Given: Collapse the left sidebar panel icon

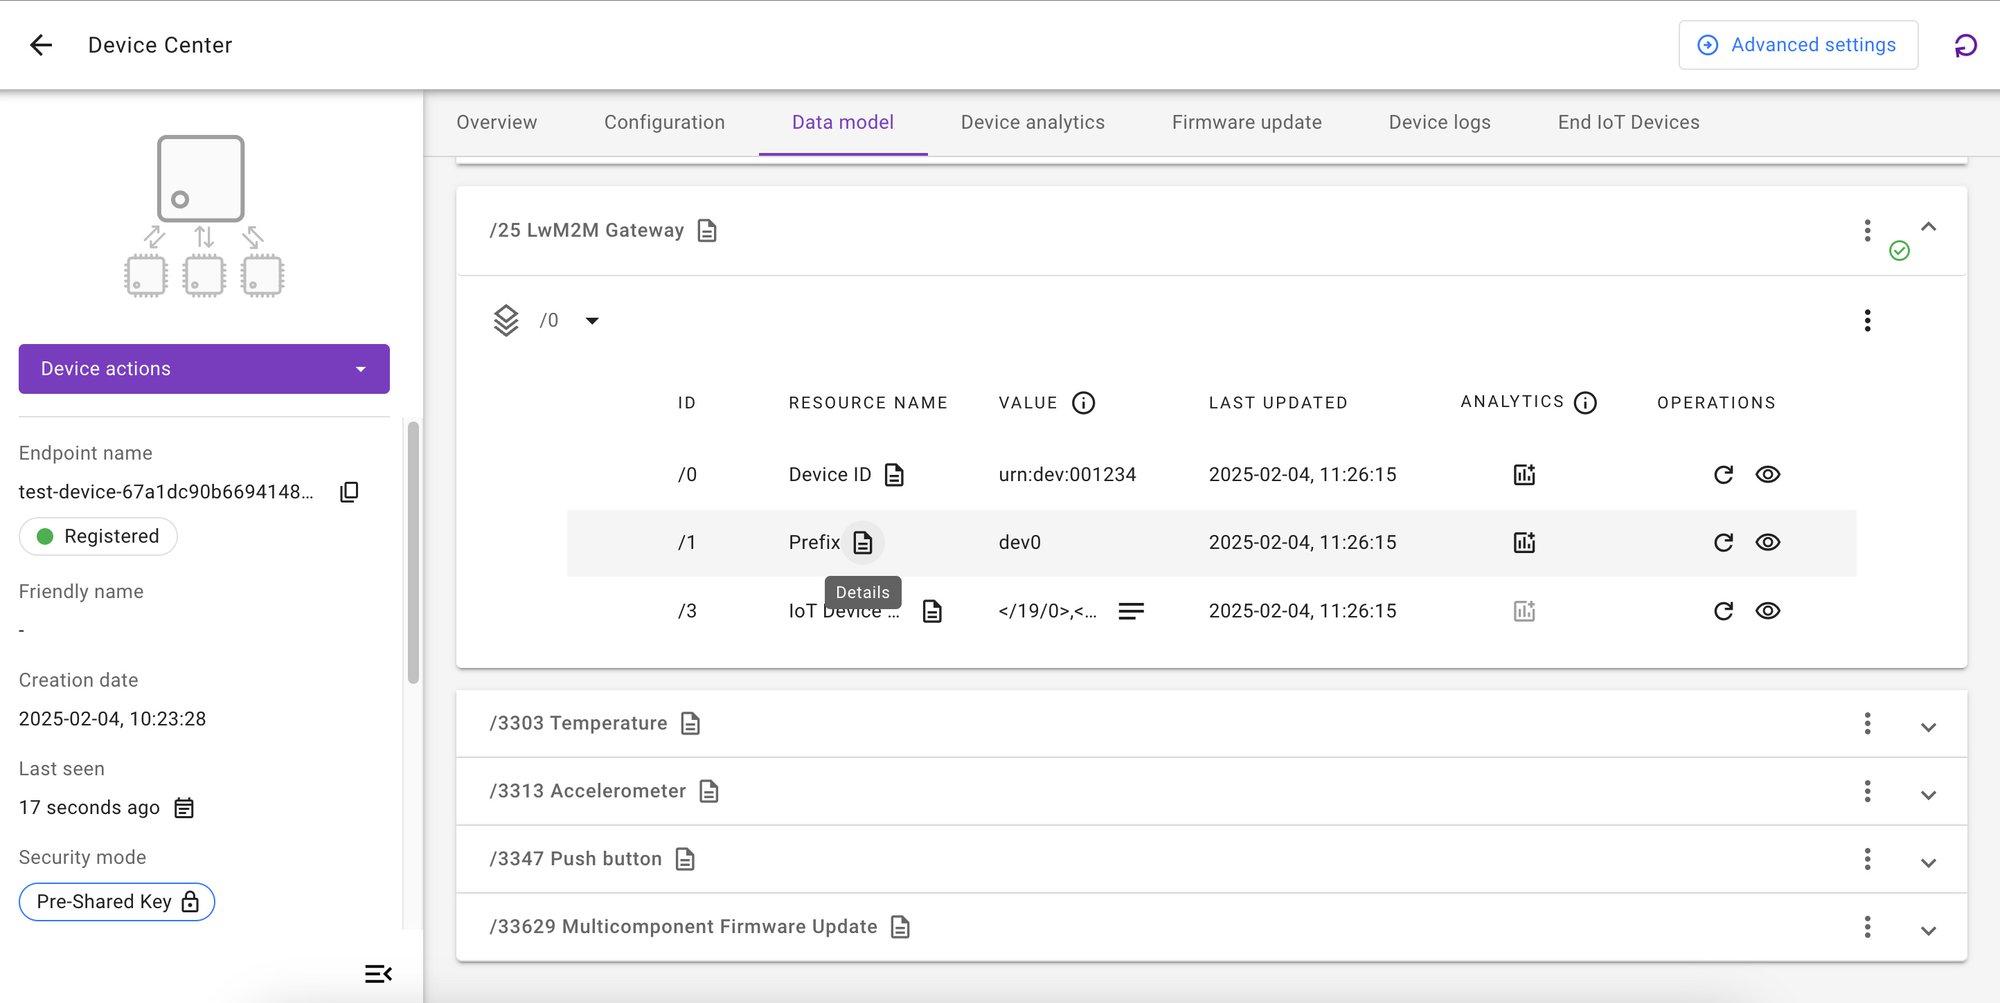Looking at the screenshot, I should tap(378, 973).
